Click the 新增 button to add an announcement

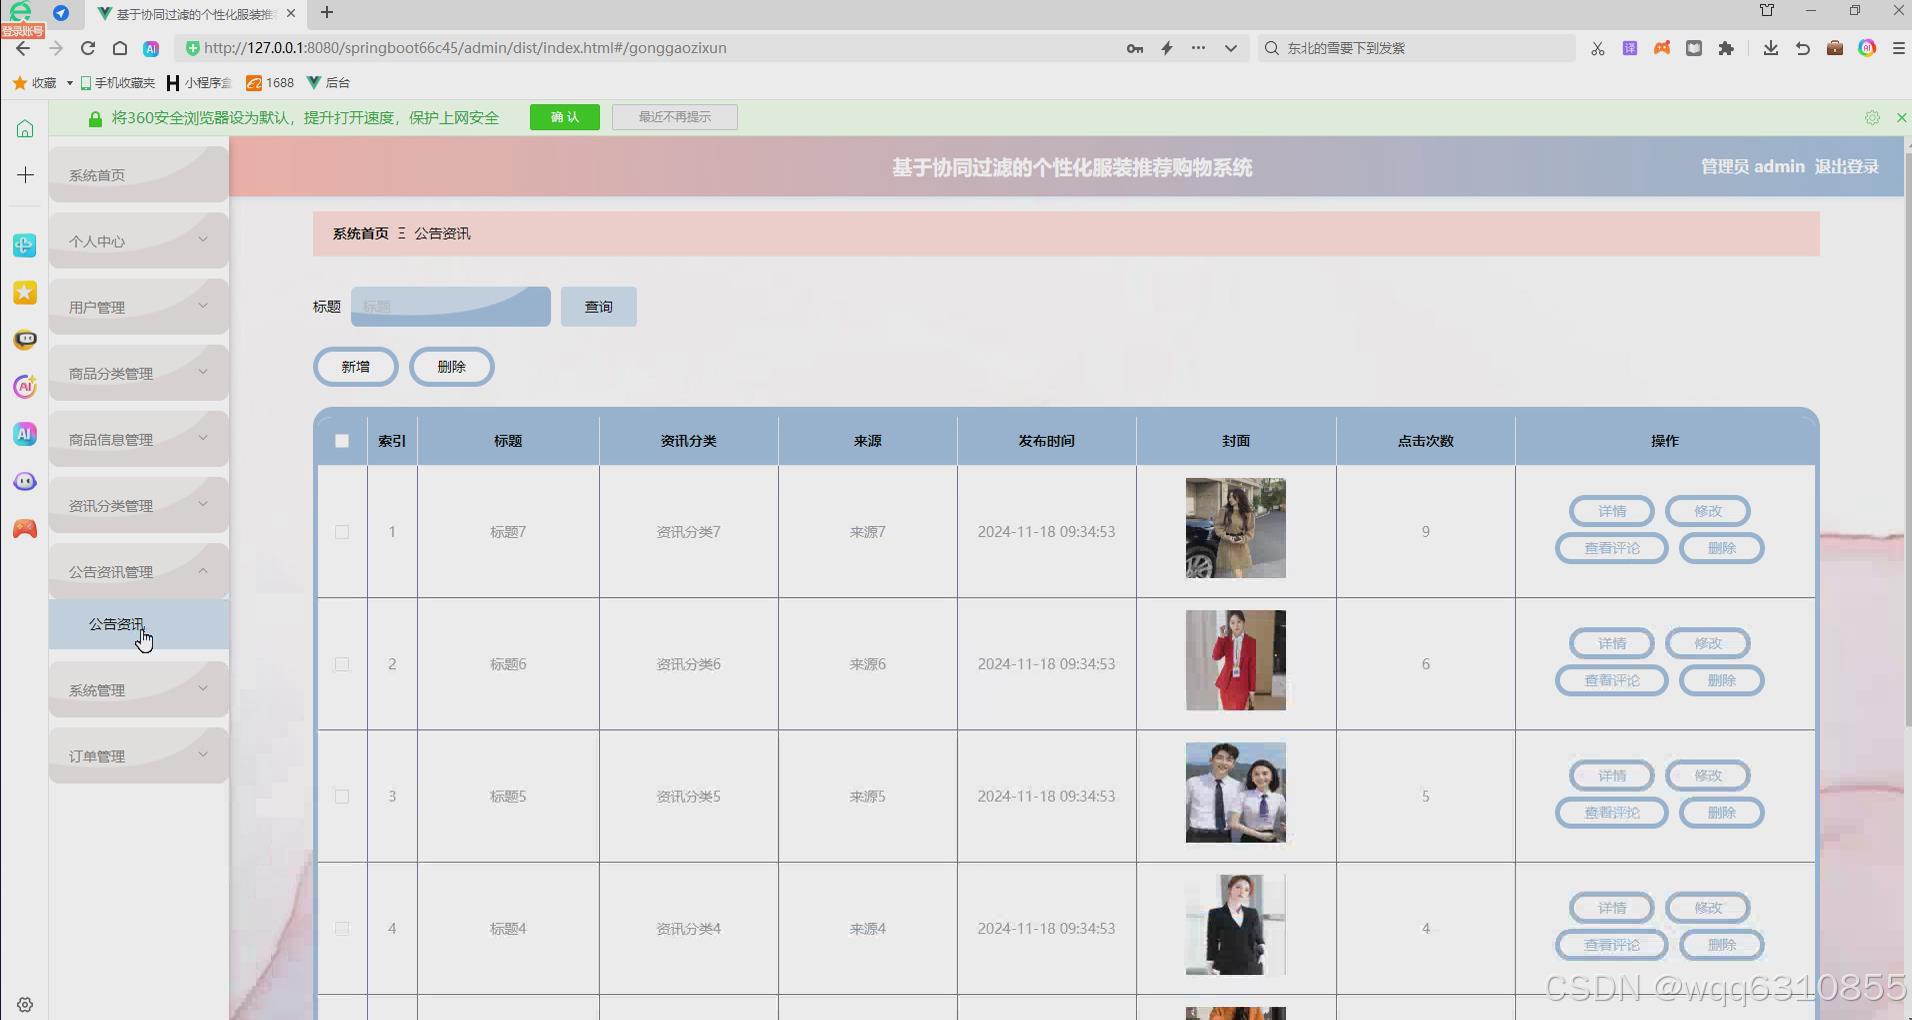coord(355,366)
